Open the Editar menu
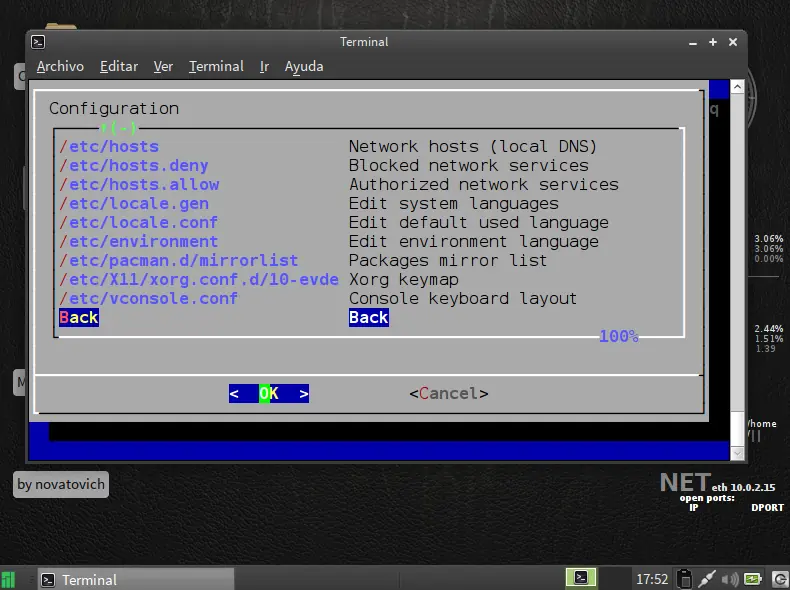The height and width of the screenshot is (590, 790). tap(119, 67)
